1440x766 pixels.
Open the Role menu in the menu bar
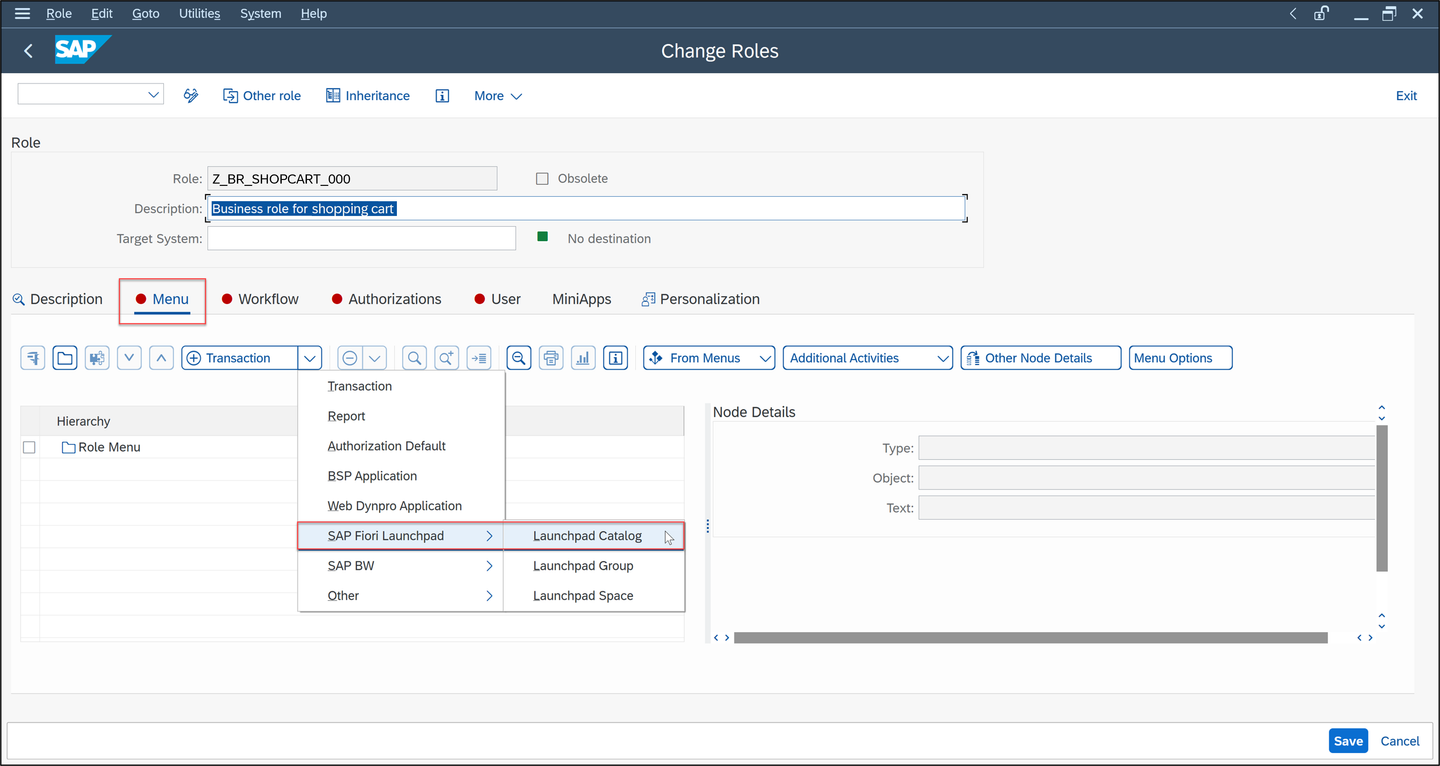(59, 14)
